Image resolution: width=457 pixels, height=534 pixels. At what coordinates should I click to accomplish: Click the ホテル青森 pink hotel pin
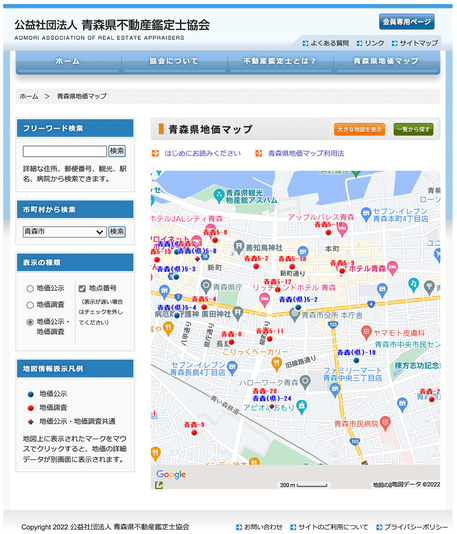392,268
